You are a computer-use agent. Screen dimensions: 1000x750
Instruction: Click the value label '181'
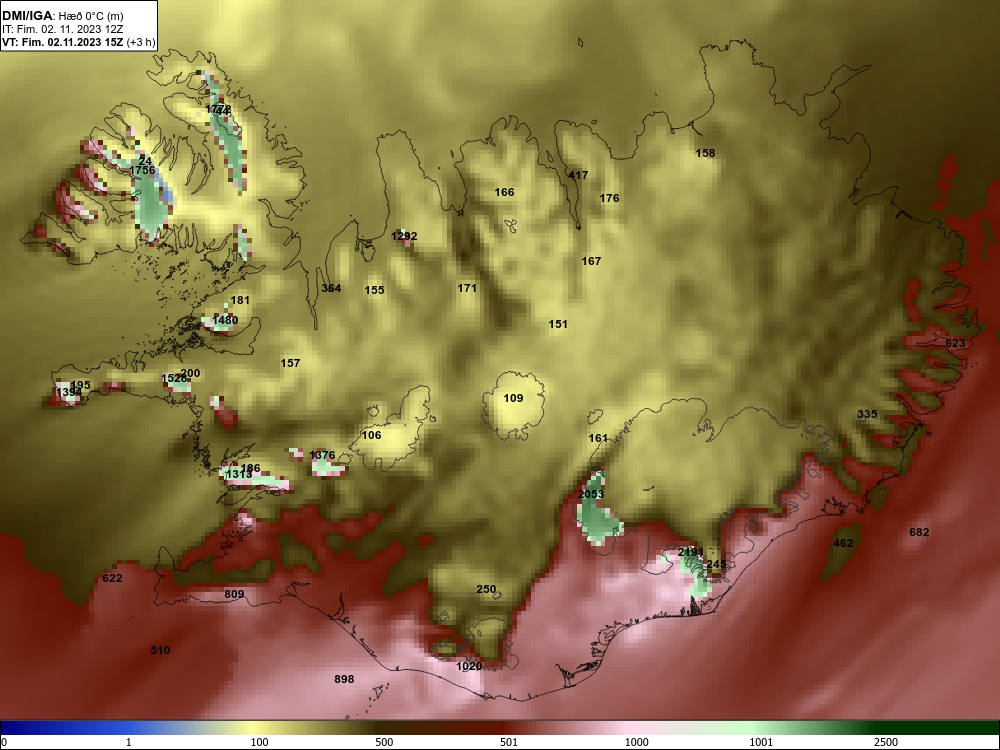pyautogui.click(x=240, y=300)
